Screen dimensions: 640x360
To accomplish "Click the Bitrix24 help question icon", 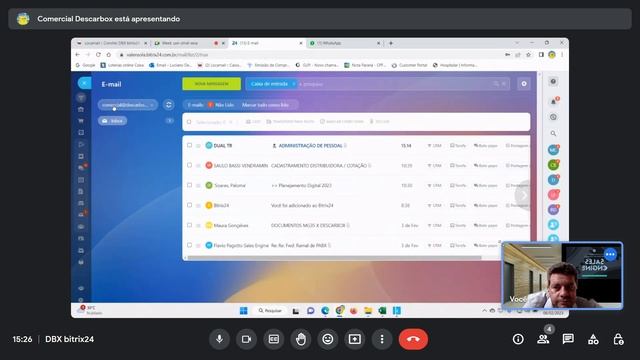I will pyautogui.click(x=553, y=82).
